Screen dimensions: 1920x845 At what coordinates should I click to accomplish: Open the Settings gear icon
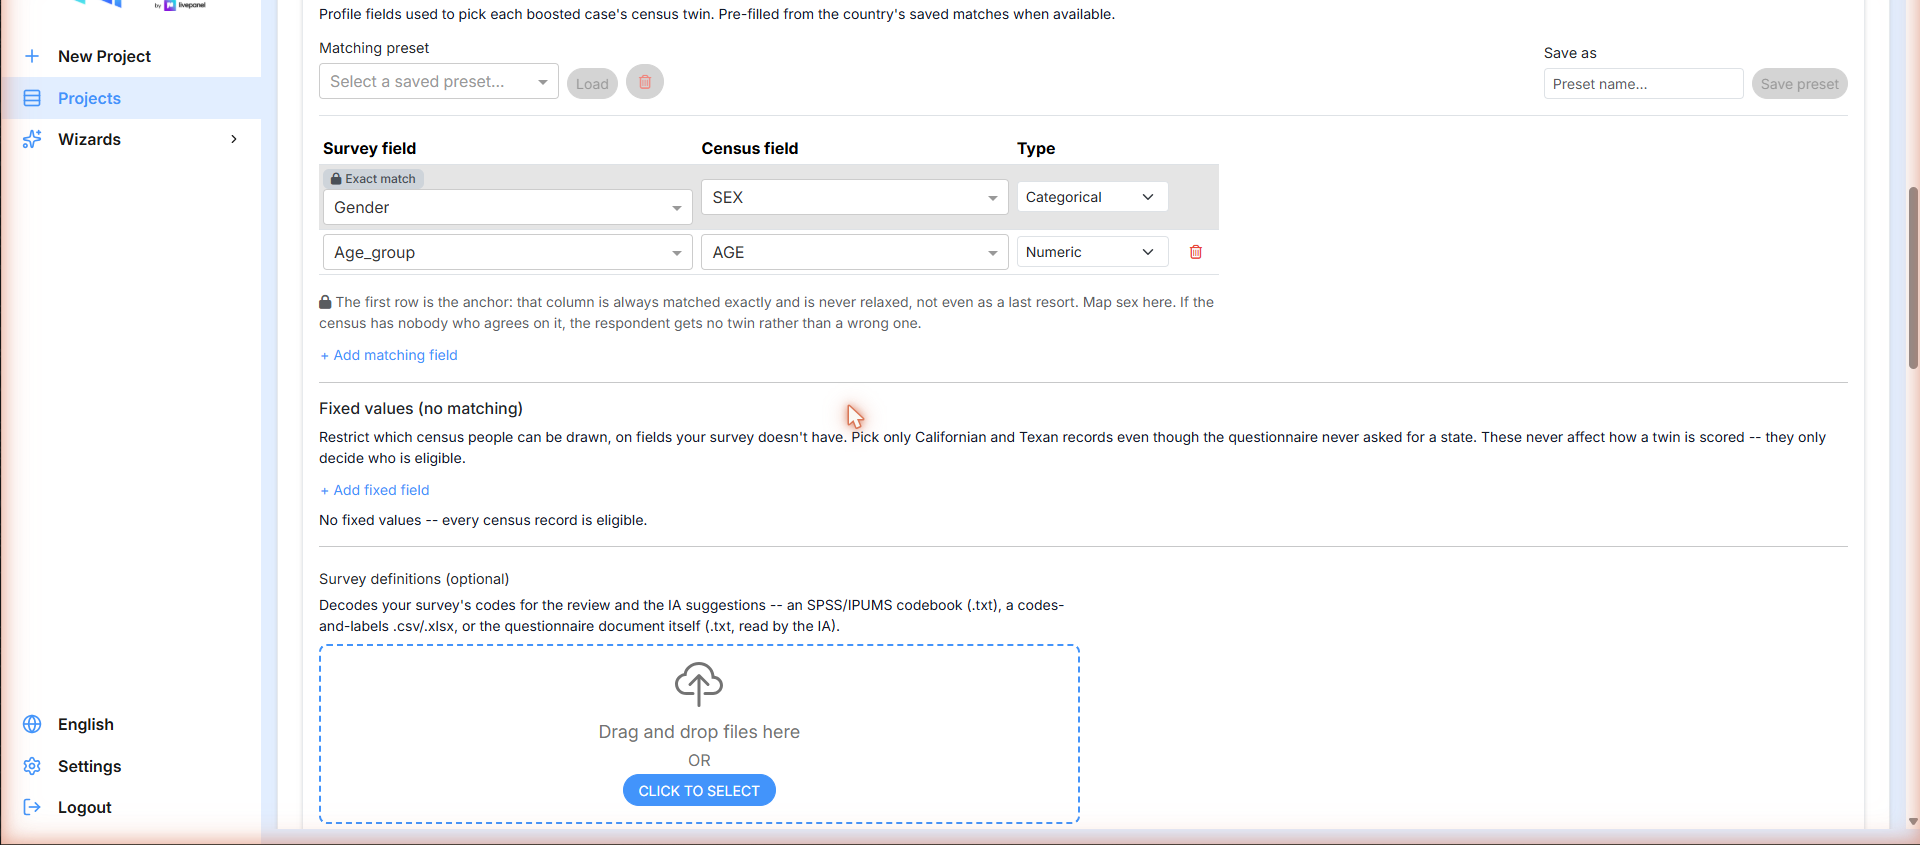[32, 766]
